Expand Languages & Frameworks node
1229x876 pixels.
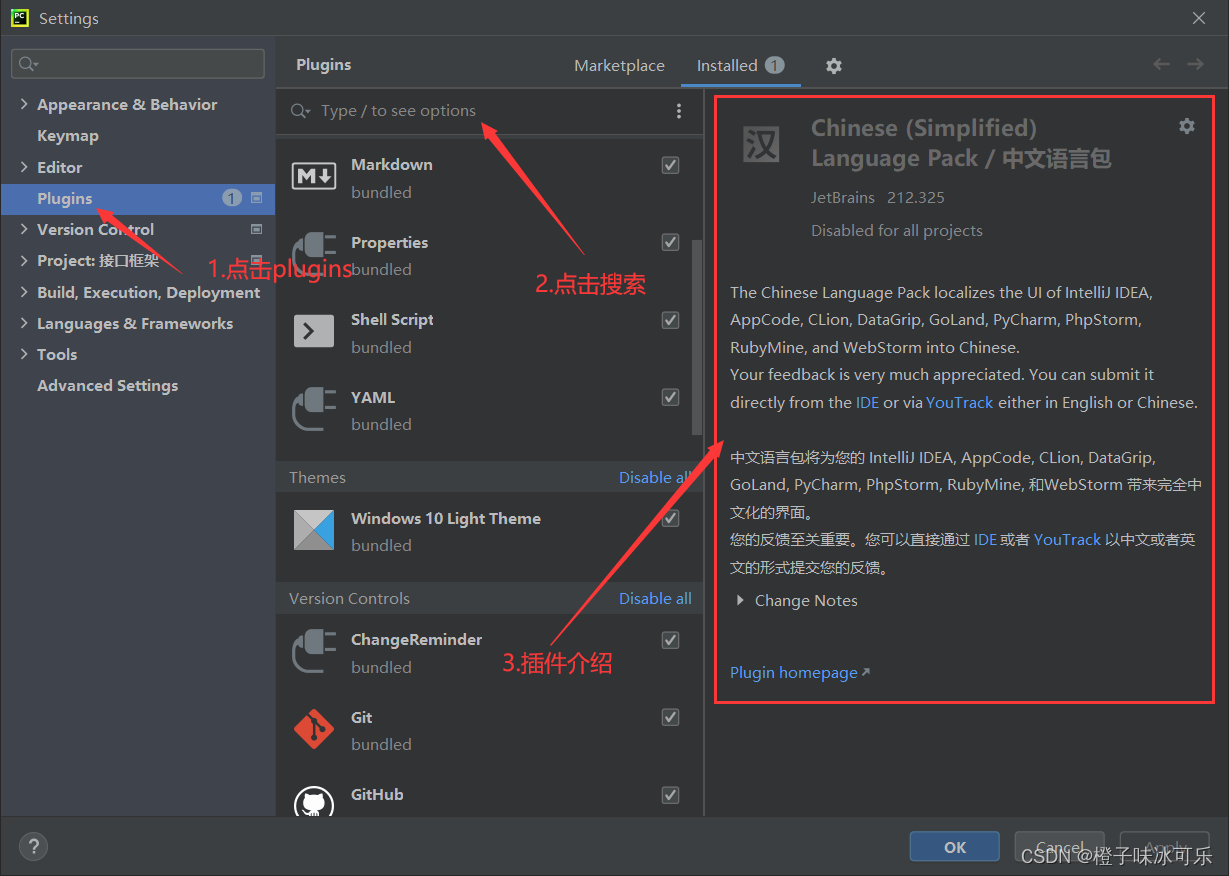coord(24,323)
